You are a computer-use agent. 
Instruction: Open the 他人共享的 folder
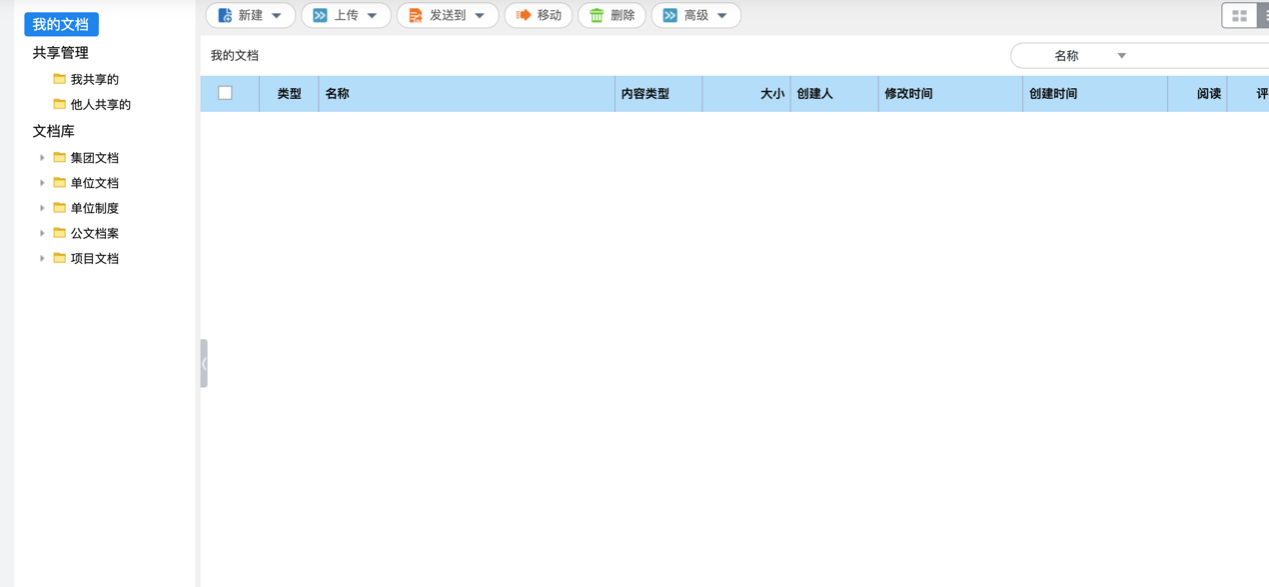click(98, 104)
